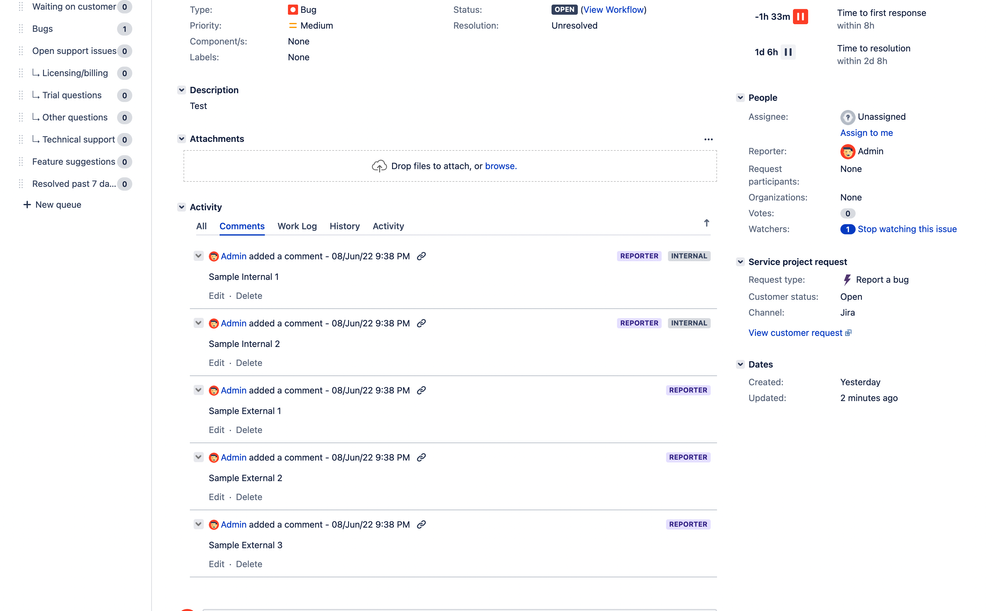The image size is (998, 611).
Task: Collapse the Attachments section
Action: [181, 139]
